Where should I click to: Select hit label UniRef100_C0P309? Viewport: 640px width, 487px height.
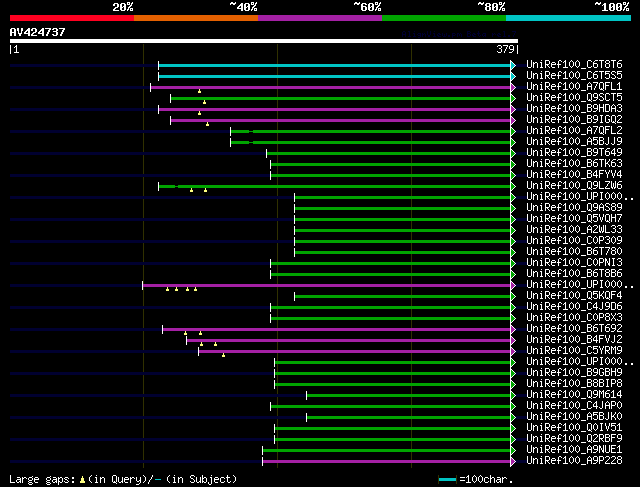[574, 241]
